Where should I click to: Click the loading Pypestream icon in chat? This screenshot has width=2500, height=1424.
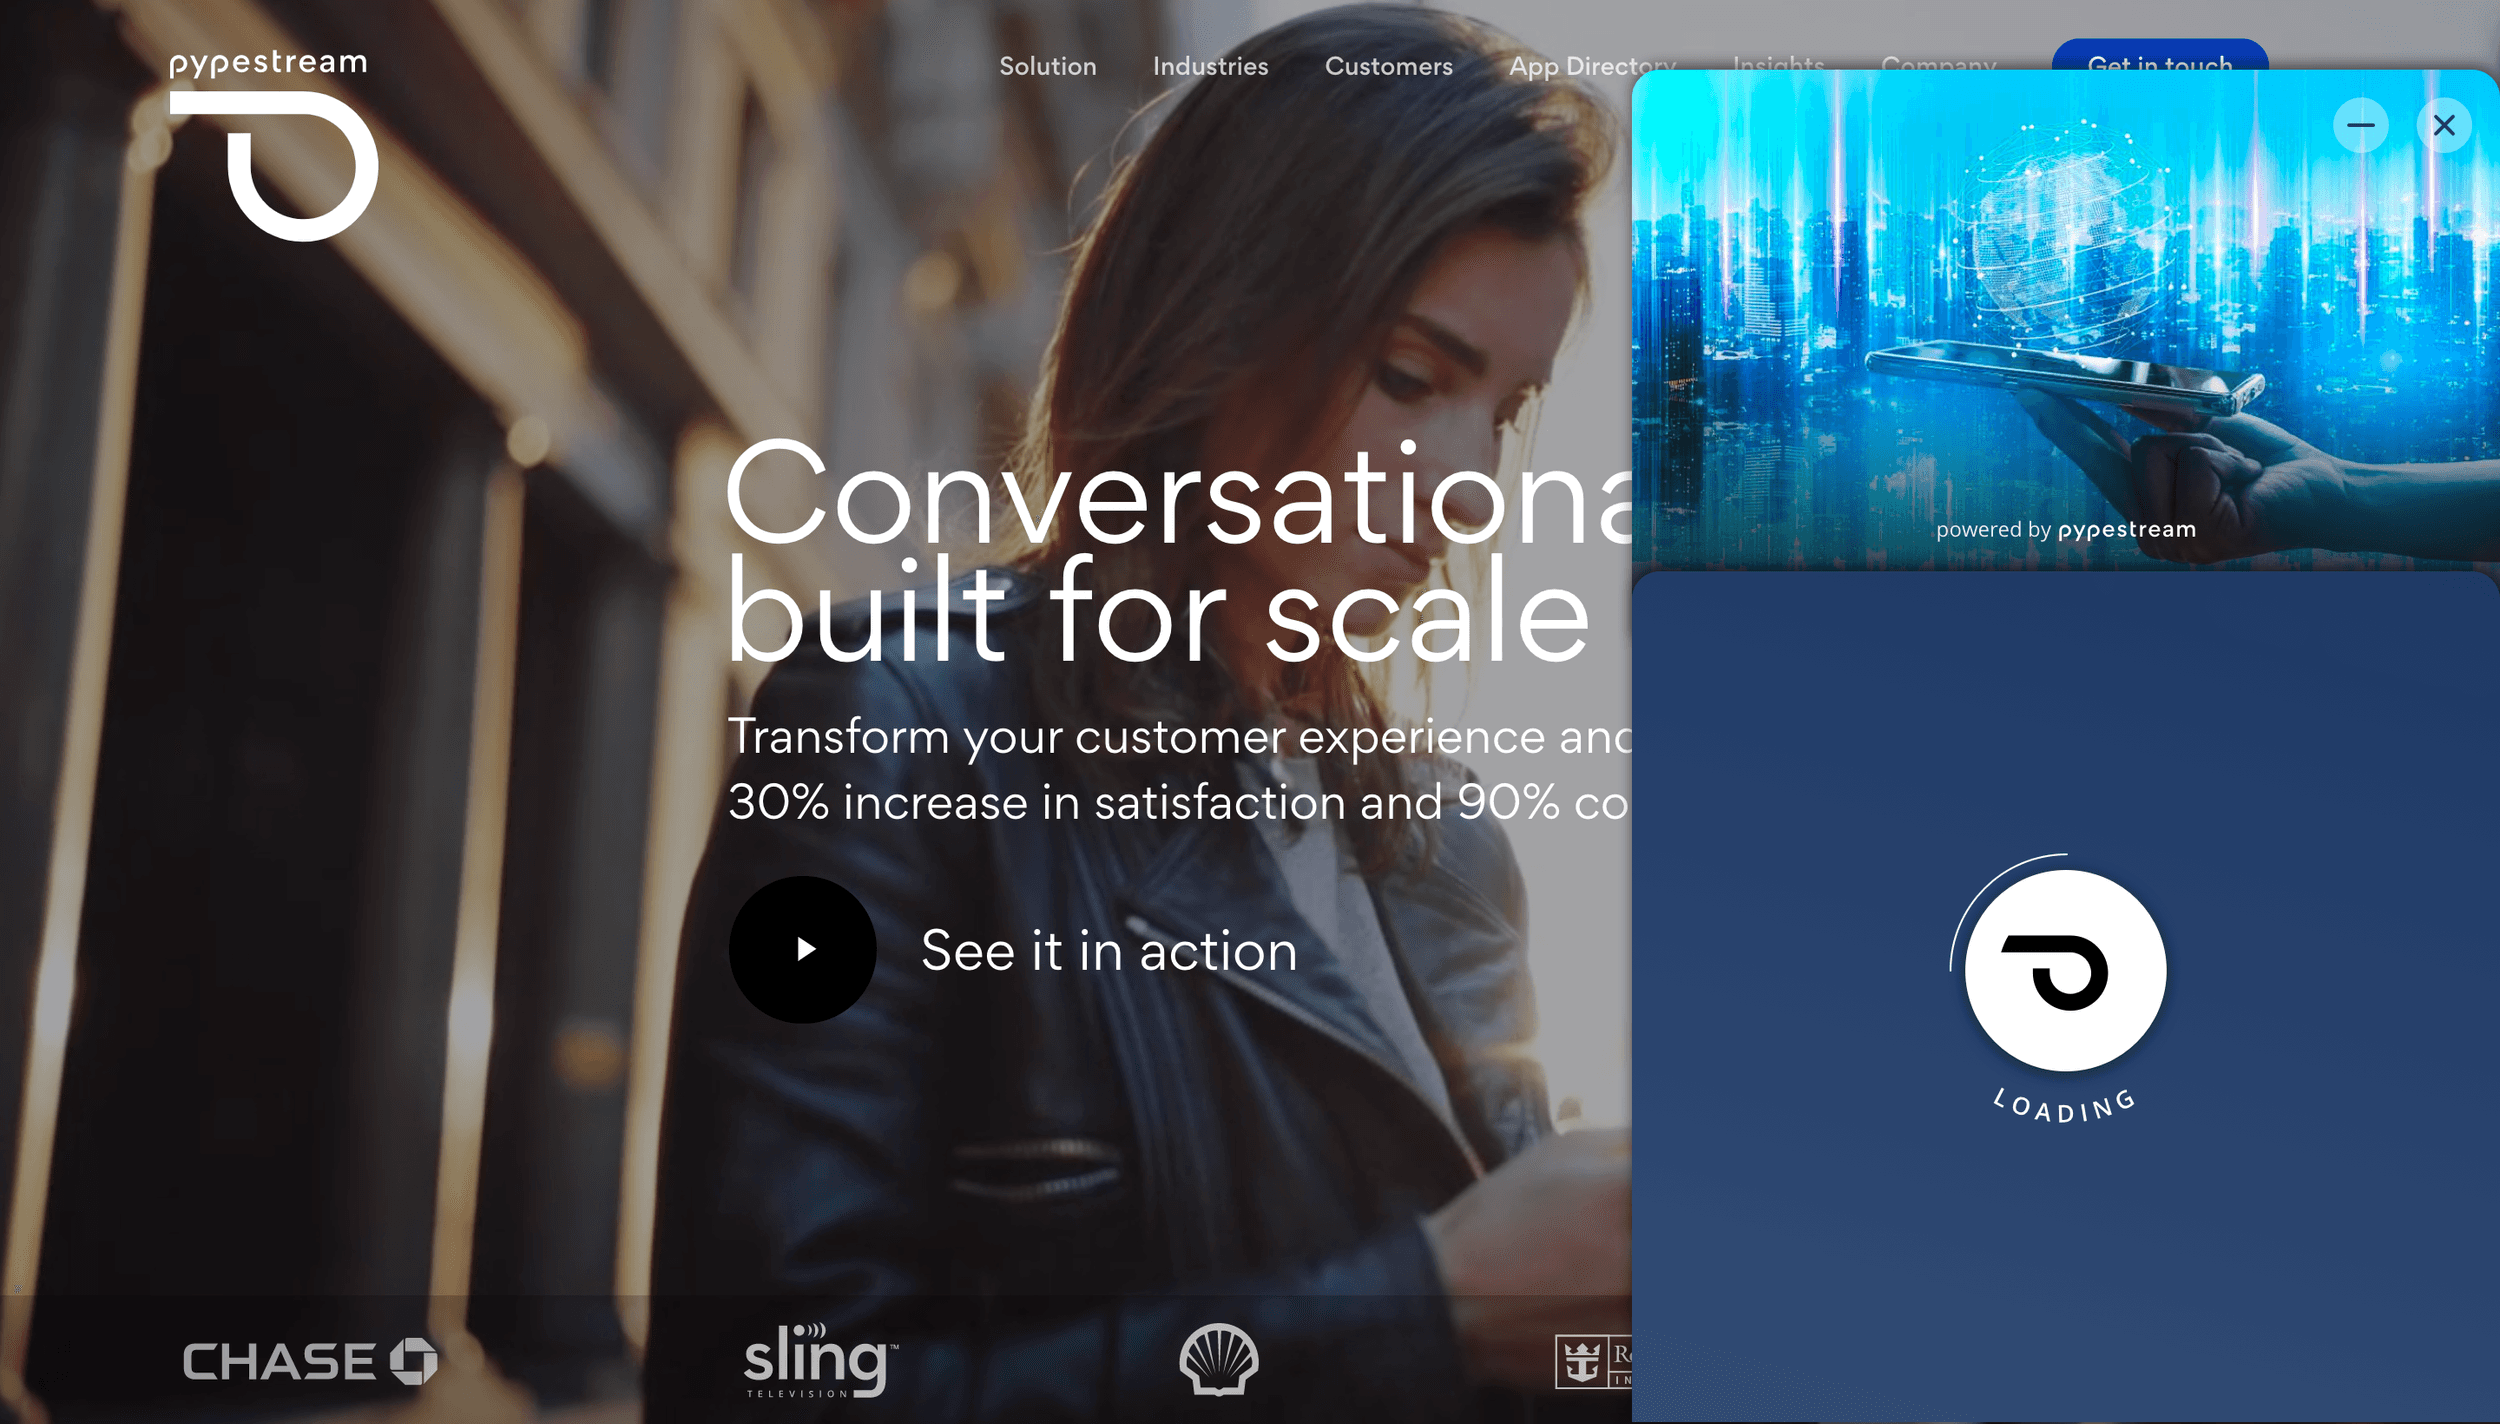point(2065,970)
